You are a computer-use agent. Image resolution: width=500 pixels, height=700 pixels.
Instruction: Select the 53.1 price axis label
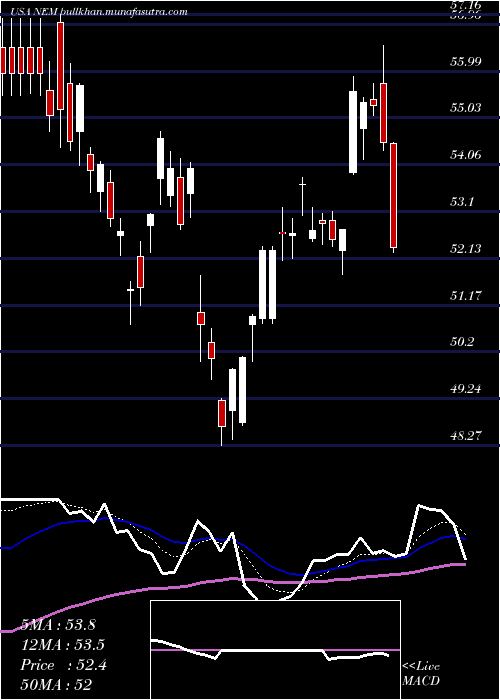[462, 202]
